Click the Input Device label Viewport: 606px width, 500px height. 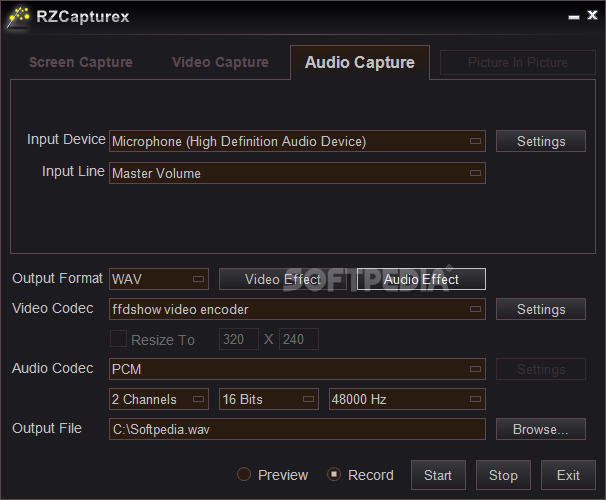(x=66, y=139)
